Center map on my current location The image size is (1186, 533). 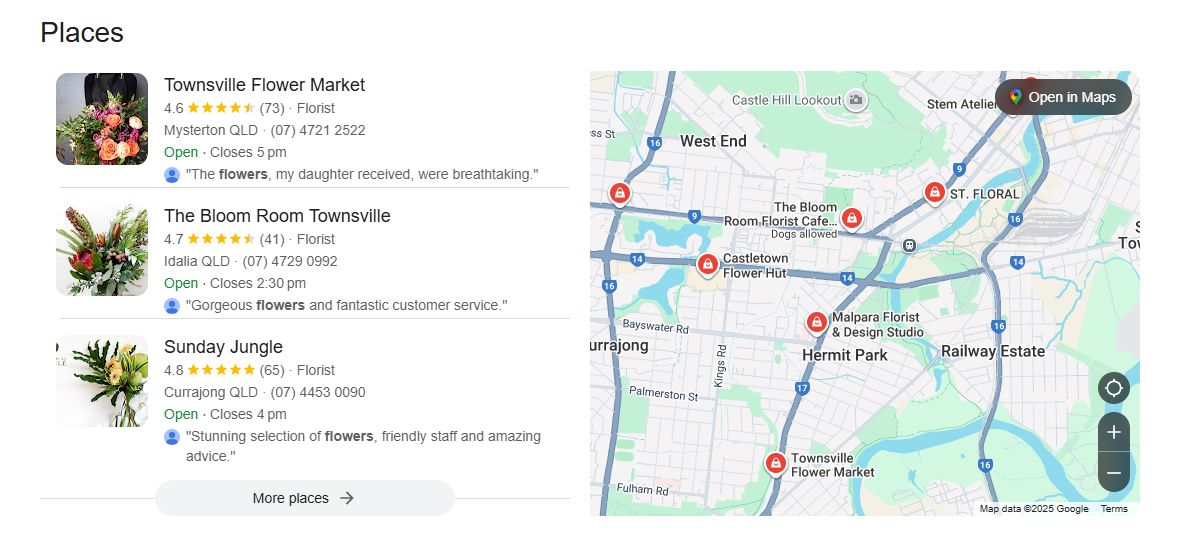[x=1113, y=388]
